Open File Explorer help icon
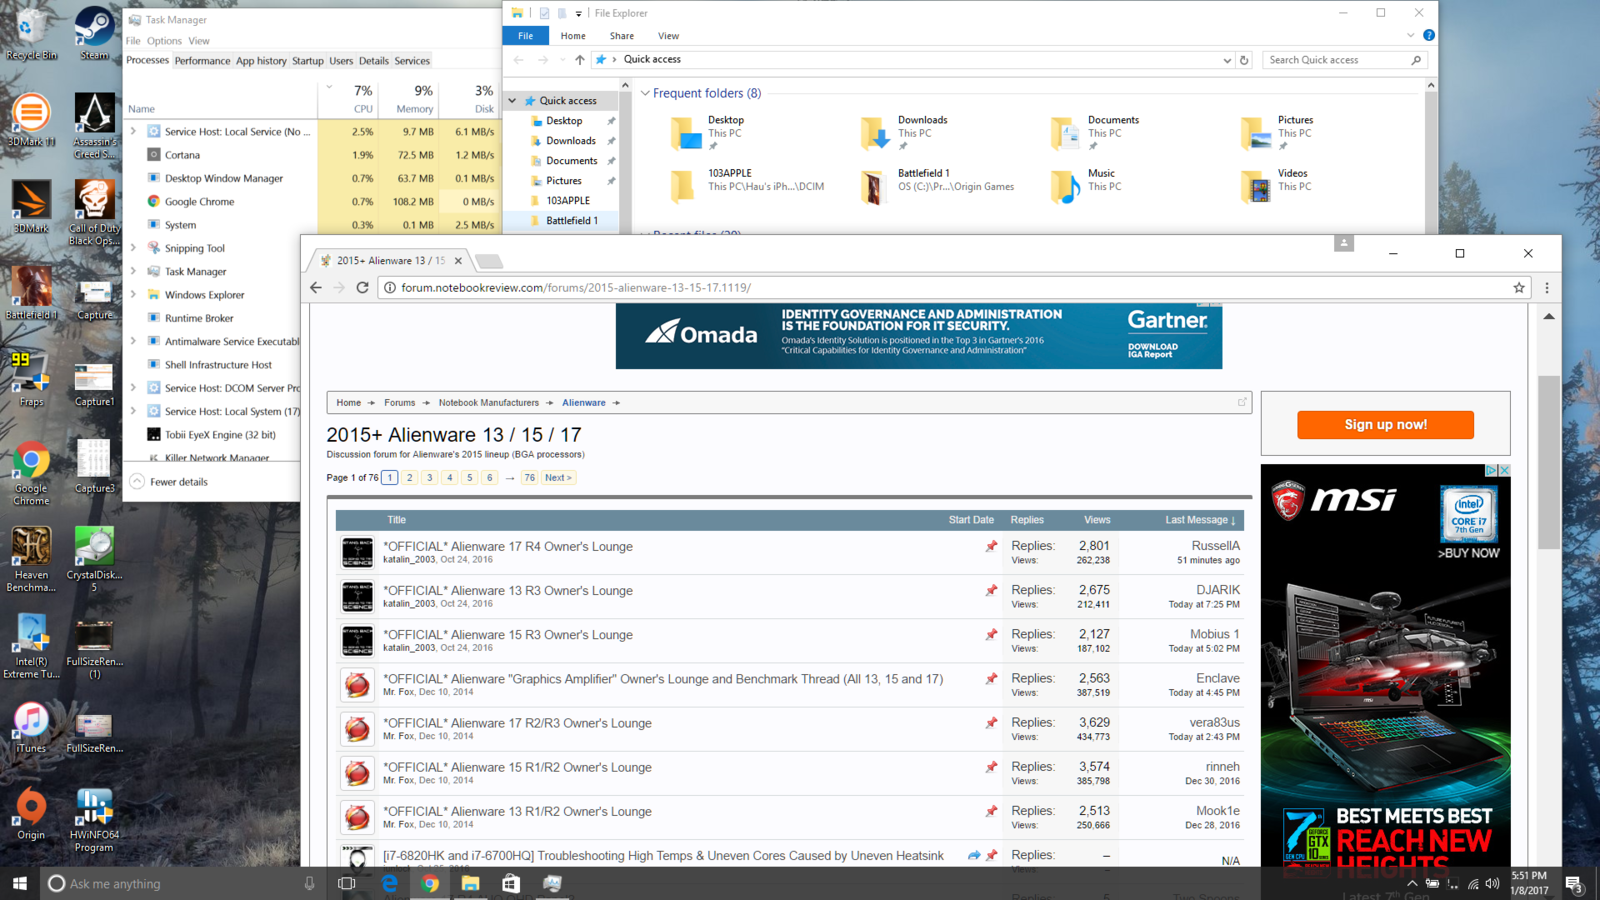The width and height of the screenshot is (1600, 900). [x=1429, y=35]
